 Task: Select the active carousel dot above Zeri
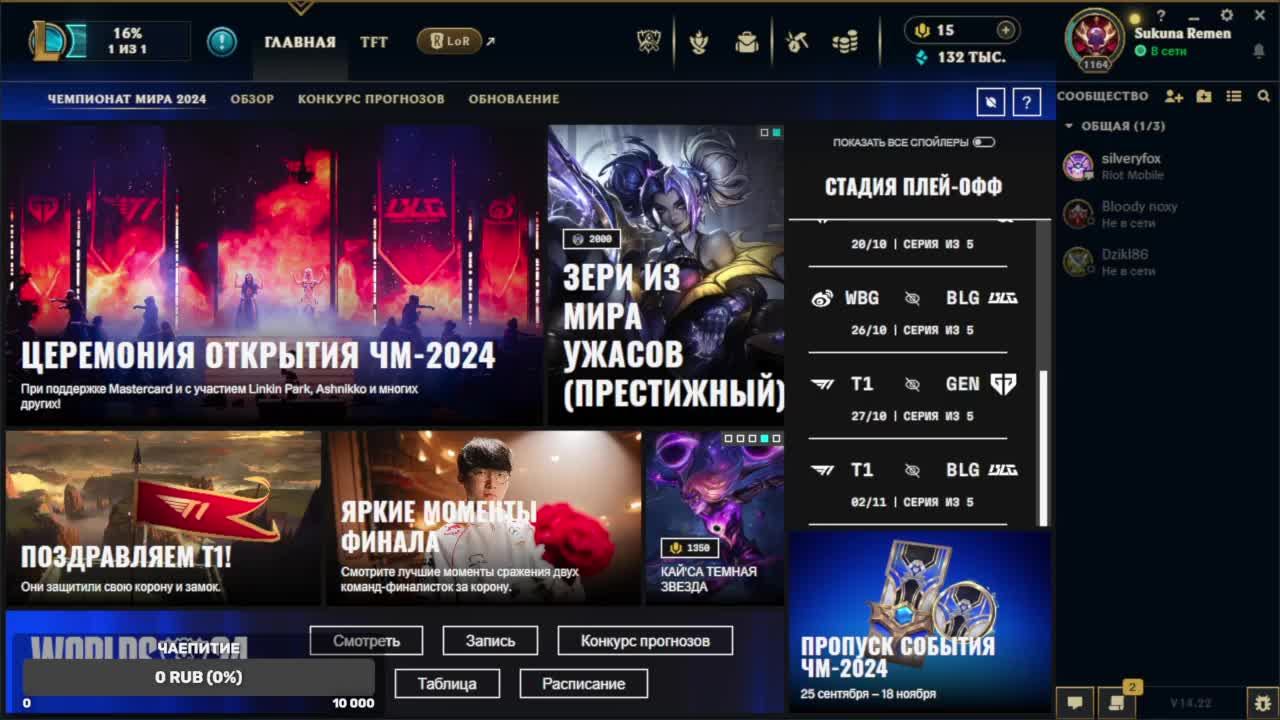[776, 132]
